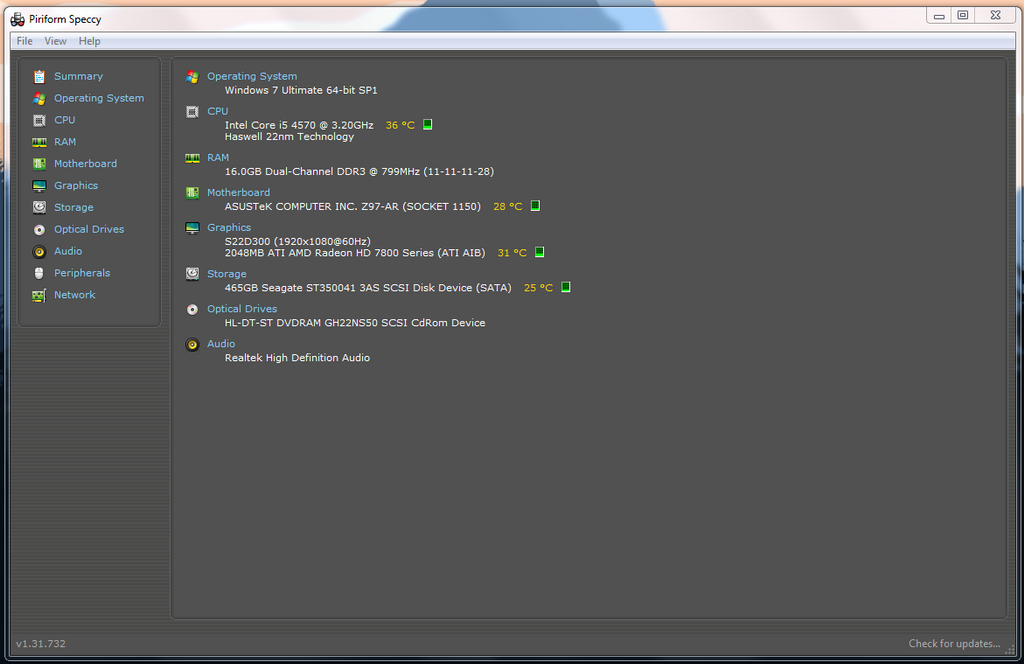Click the disc icon beside Optical Drives heading
The height and width of the screenshot is (664, 1024).
(192, 309)
